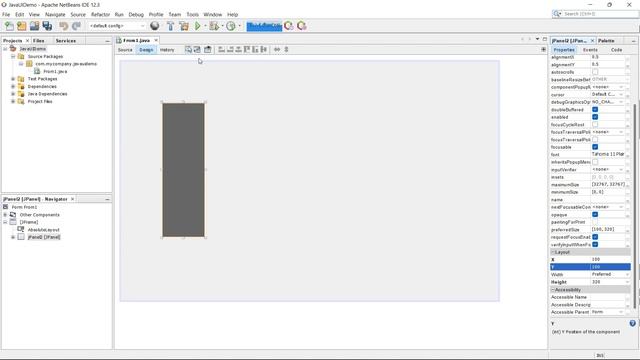Open the Refactor menu
The height and width of the screenshot is (360, 640).
[x=100, y=14]
